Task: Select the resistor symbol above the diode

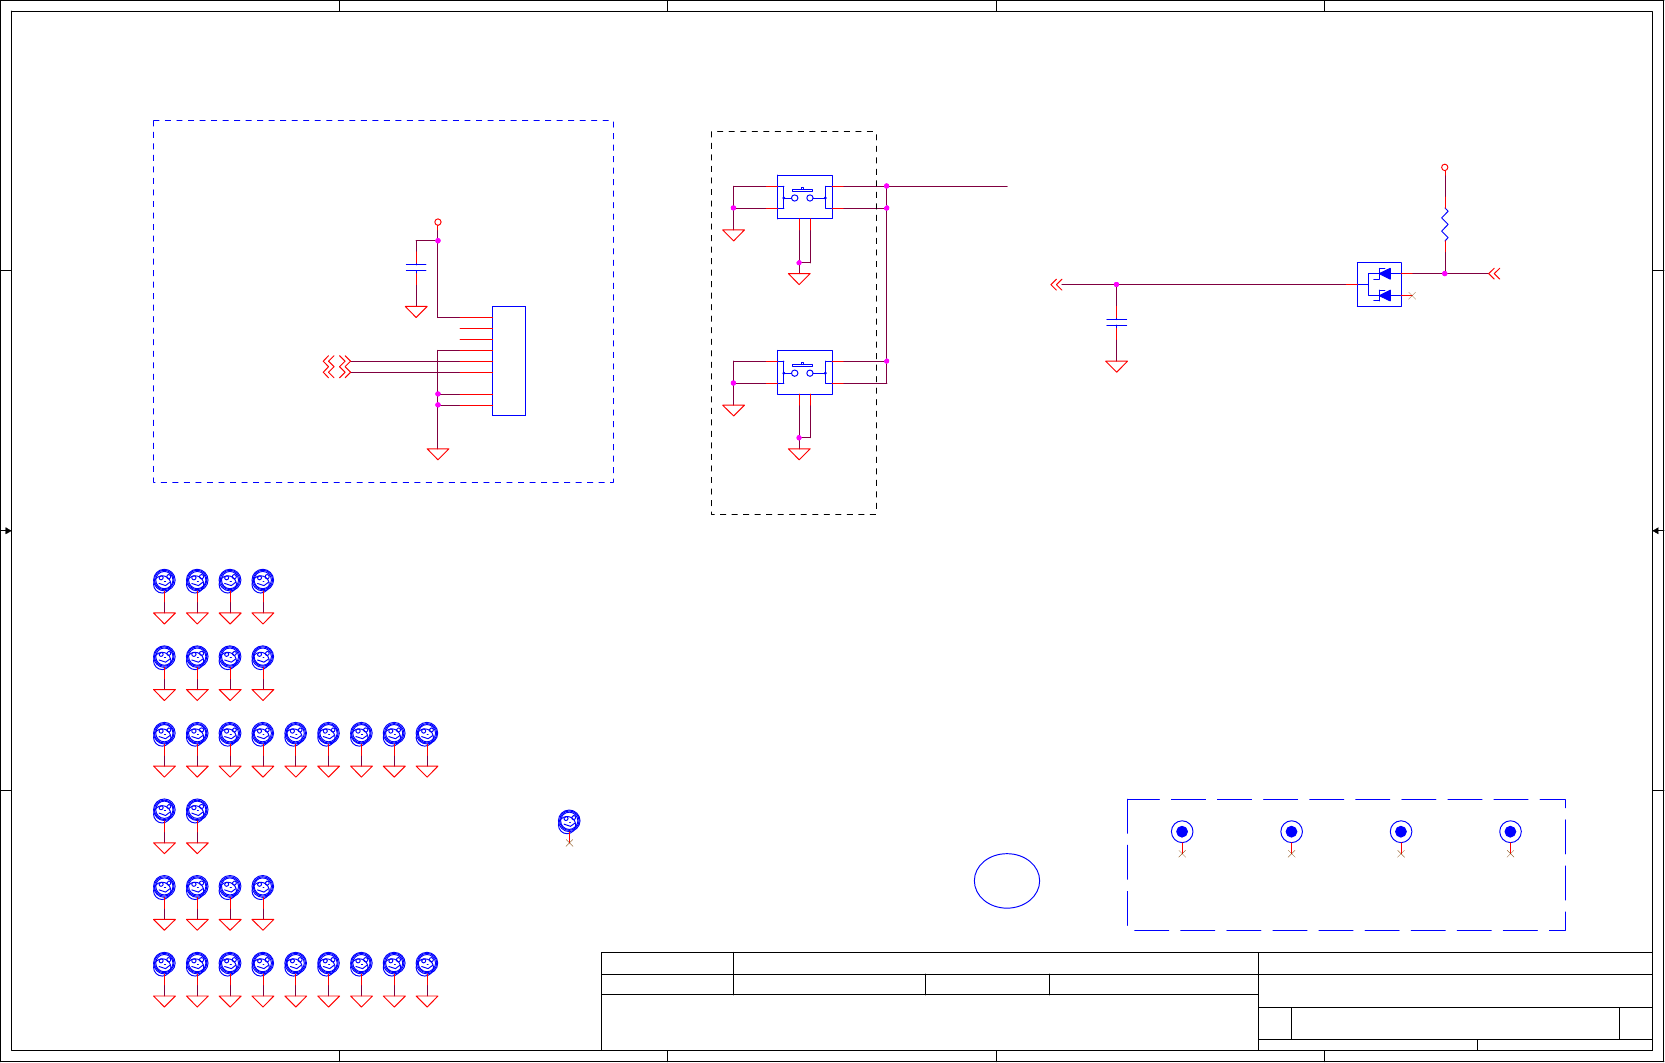Action: tap(1445, 225)
